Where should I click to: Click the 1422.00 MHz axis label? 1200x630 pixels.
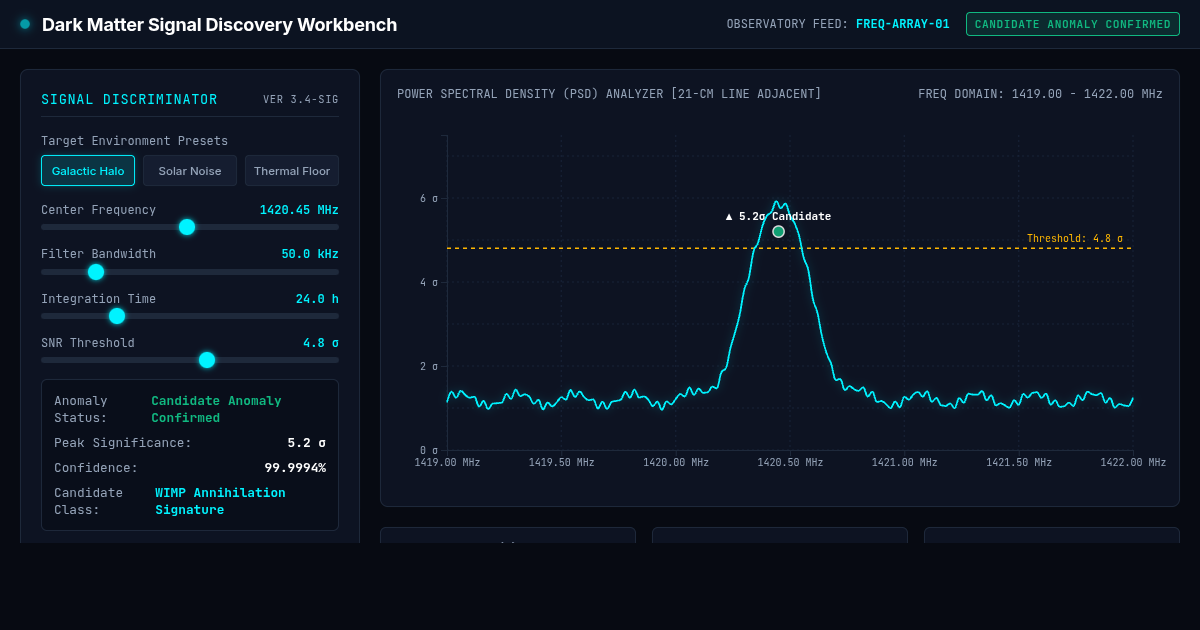coord(1133,462)
